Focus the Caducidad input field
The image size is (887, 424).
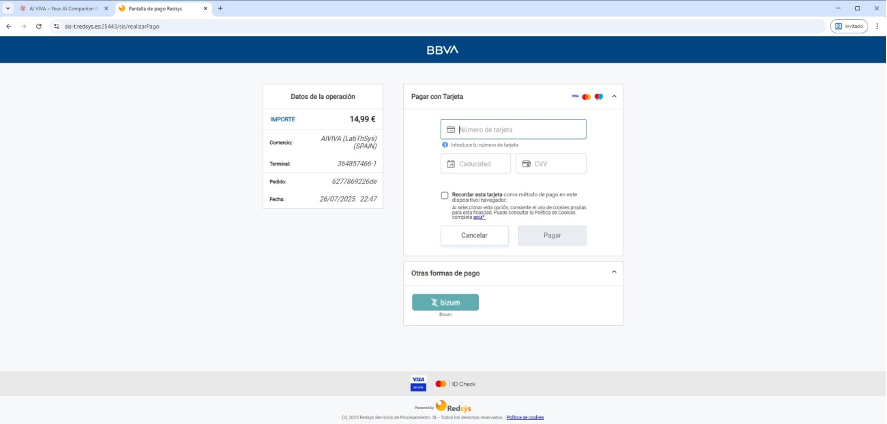pyautogui.click(x=475, y=164)
